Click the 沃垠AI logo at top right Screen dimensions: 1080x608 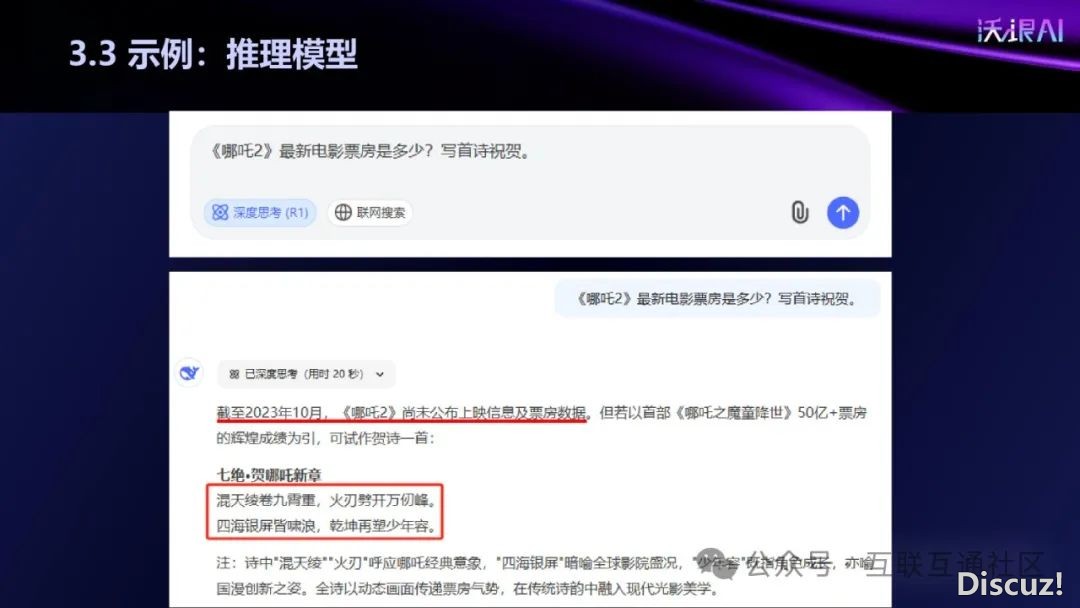pos(1021,31)
